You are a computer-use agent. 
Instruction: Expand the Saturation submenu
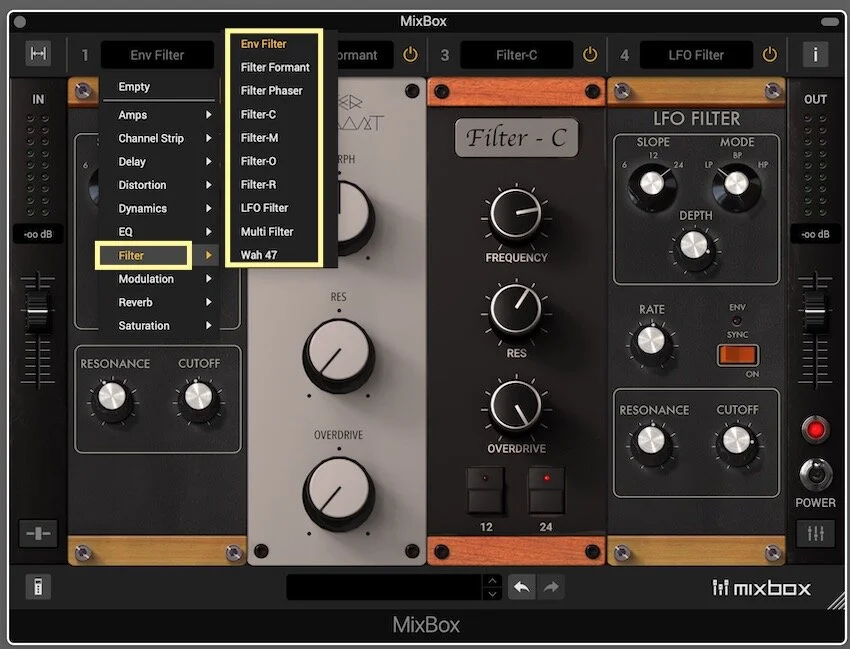coord(159,325)
